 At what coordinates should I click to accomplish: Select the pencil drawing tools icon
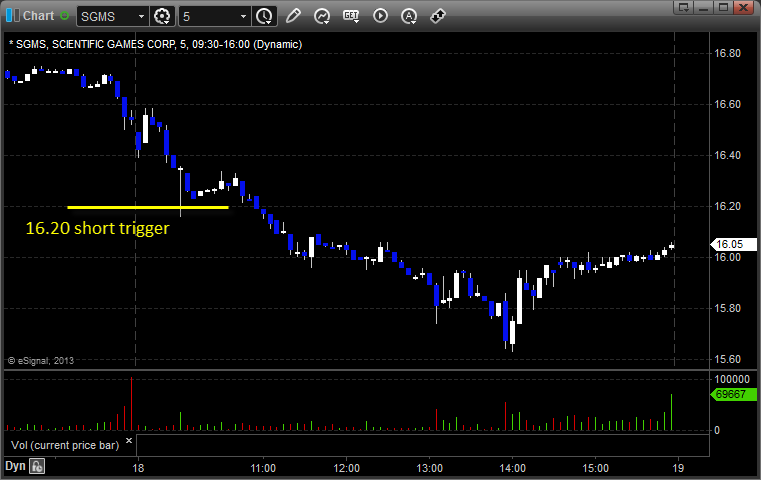click(293, 16)
